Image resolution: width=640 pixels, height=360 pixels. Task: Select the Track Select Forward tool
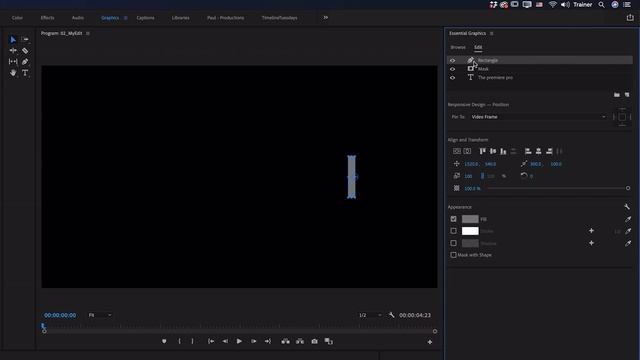point(25,40)
